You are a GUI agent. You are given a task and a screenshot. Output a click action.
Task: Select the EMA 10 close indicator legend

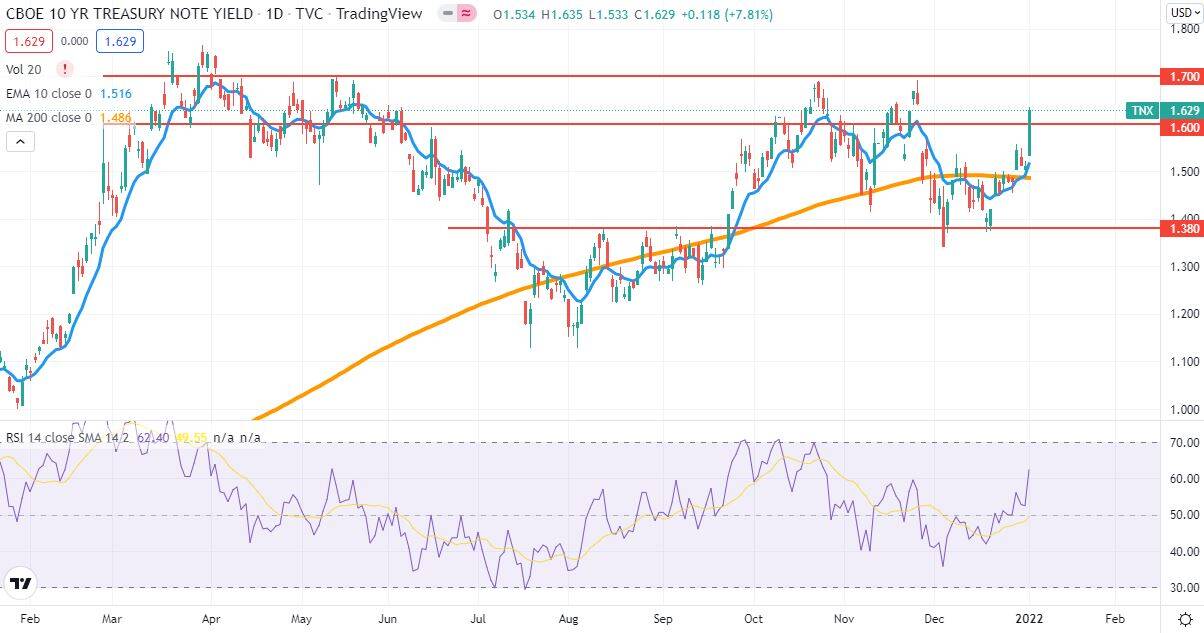point(49,94)
